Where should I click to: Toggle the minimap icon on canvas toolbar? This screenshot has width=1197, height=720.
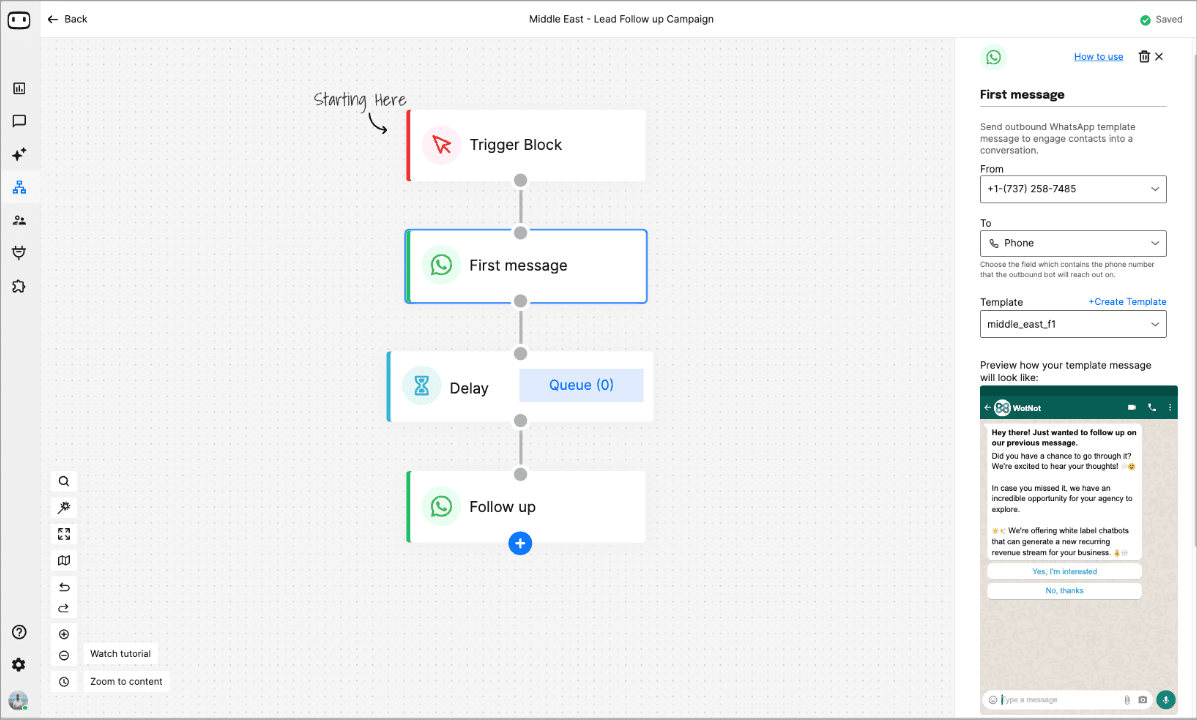tap(64, 560)
